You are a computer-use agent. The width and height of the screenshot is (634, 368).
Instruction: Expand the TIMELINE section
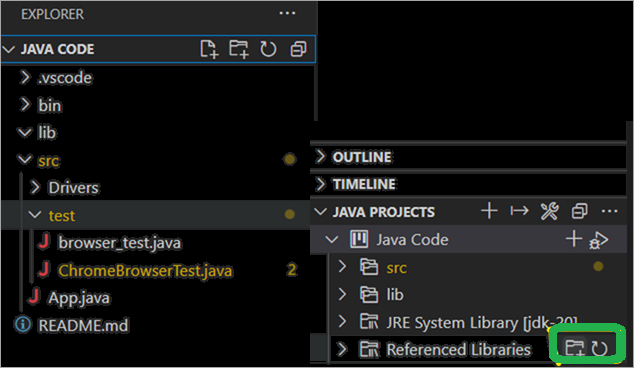click(321, 184)
